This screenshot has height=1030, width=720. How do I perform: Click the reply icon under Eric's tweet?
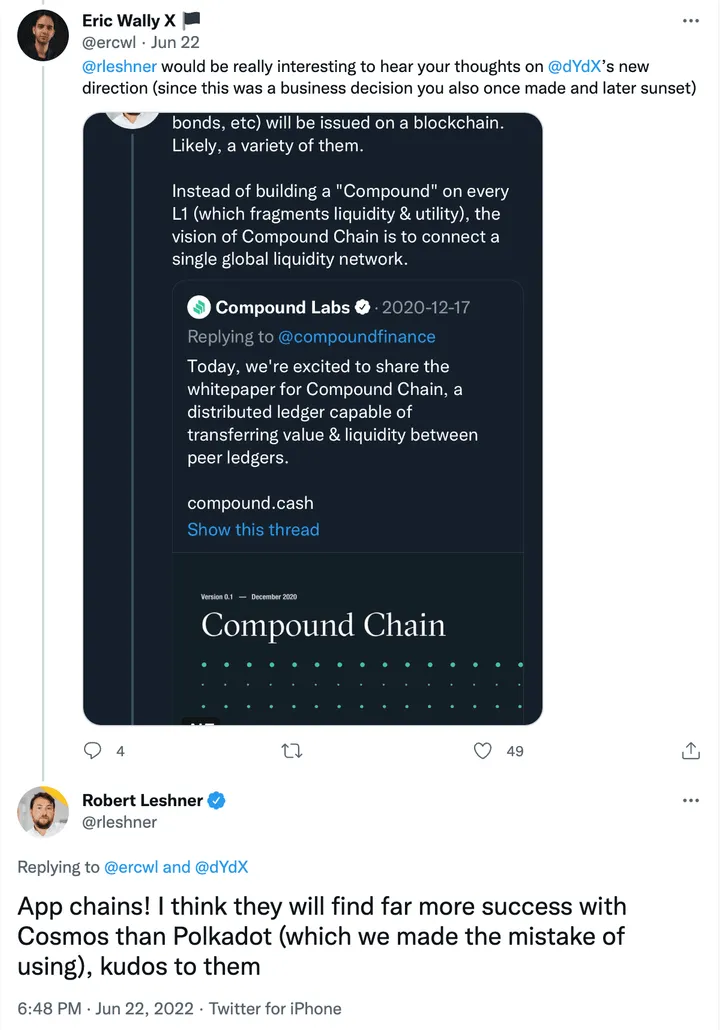(93, 750)
